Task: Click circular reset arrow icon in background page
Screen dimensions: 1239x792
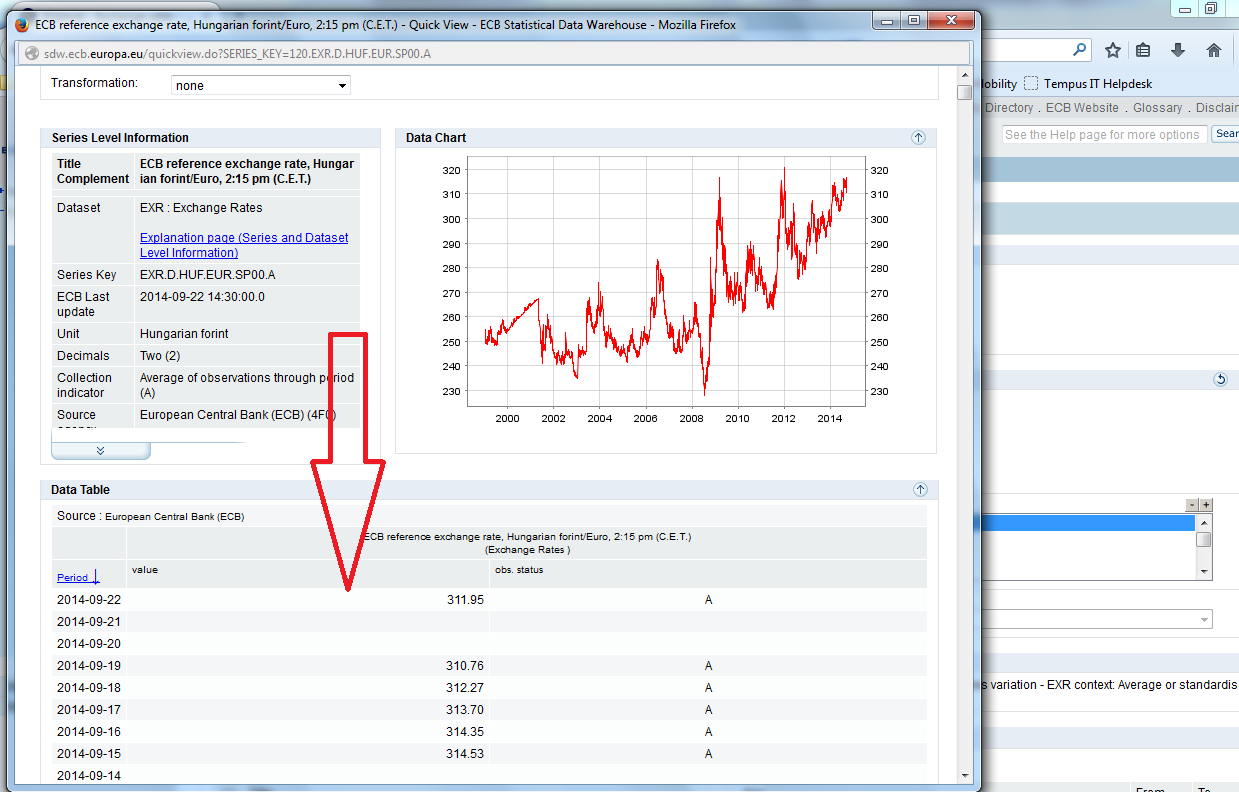Action: pyautogui.click(x=1219, y=379)
